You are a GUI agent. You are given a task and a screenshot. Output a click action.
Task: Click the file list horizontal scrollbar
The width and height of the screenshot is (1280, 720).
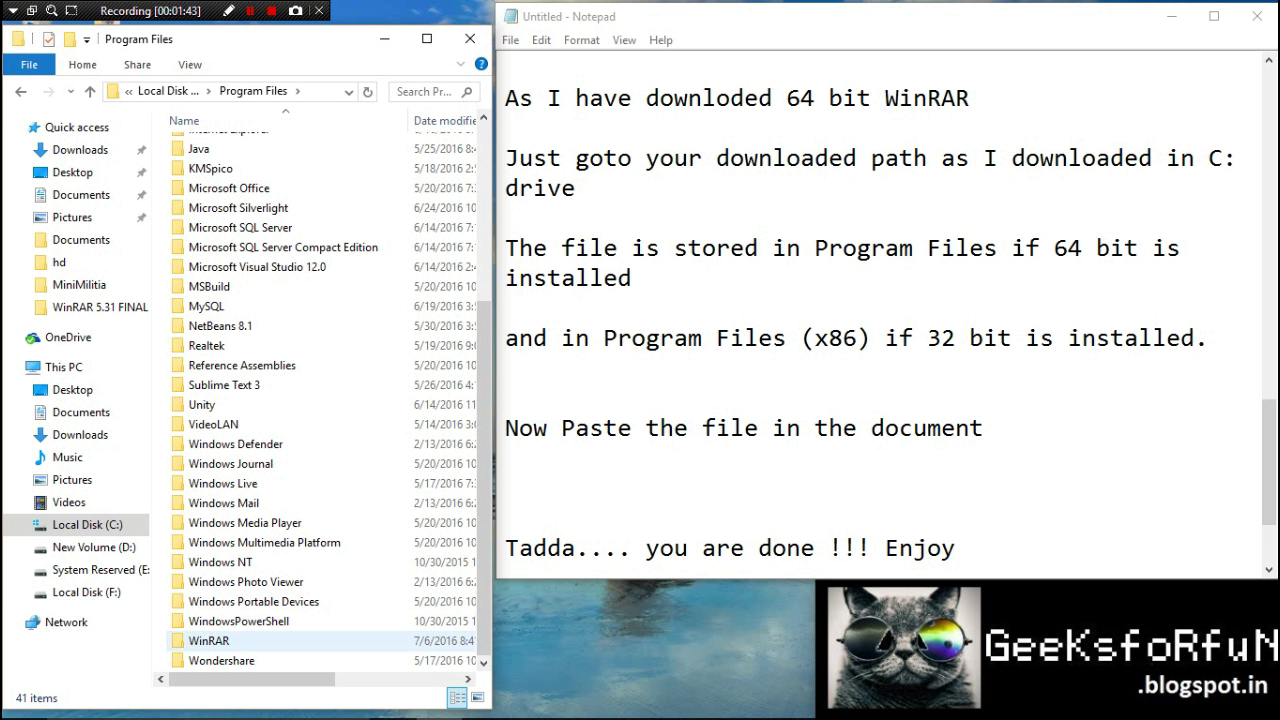click(x=252, y=679)
